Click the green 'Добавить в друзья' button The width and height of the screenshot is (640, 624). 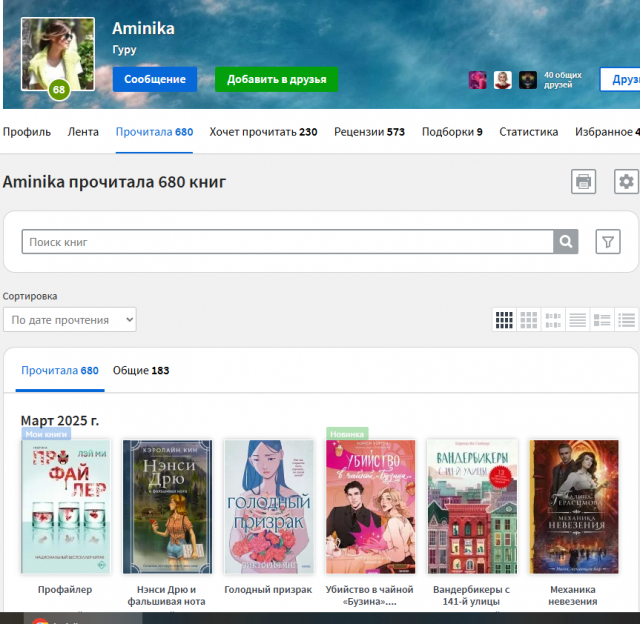(x=276, y=79)
